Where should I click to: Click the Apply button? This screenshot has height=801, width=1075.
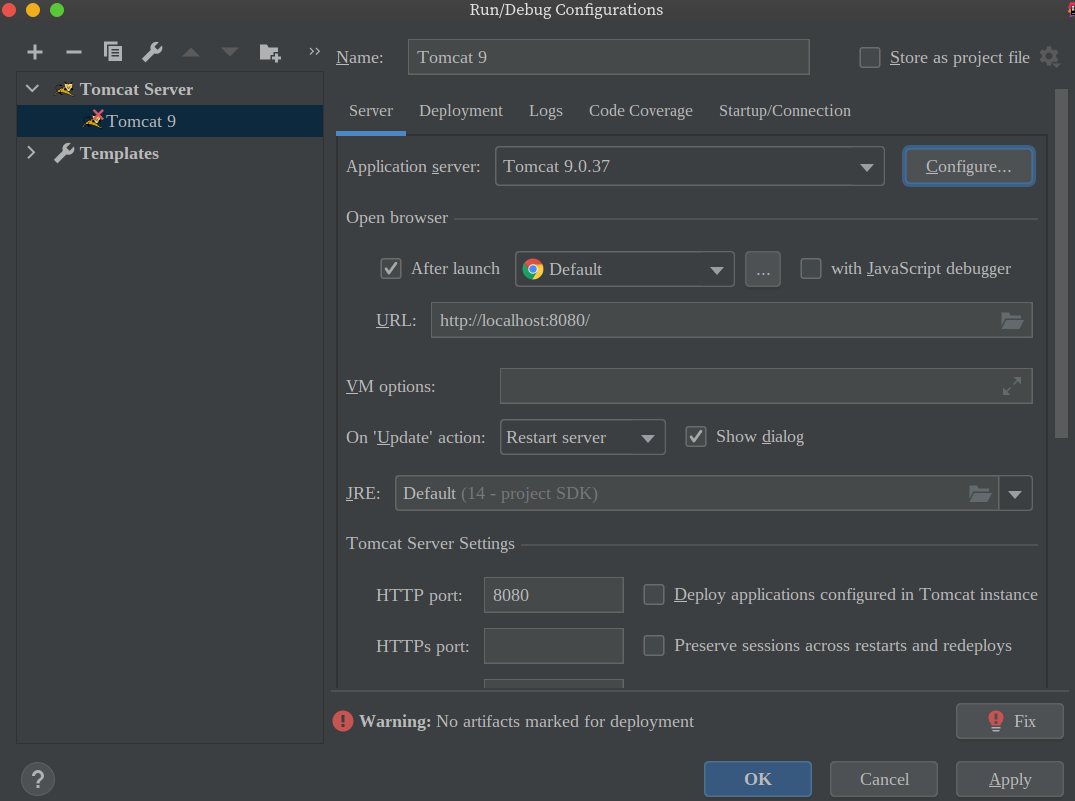click(x=1010, y=779)
